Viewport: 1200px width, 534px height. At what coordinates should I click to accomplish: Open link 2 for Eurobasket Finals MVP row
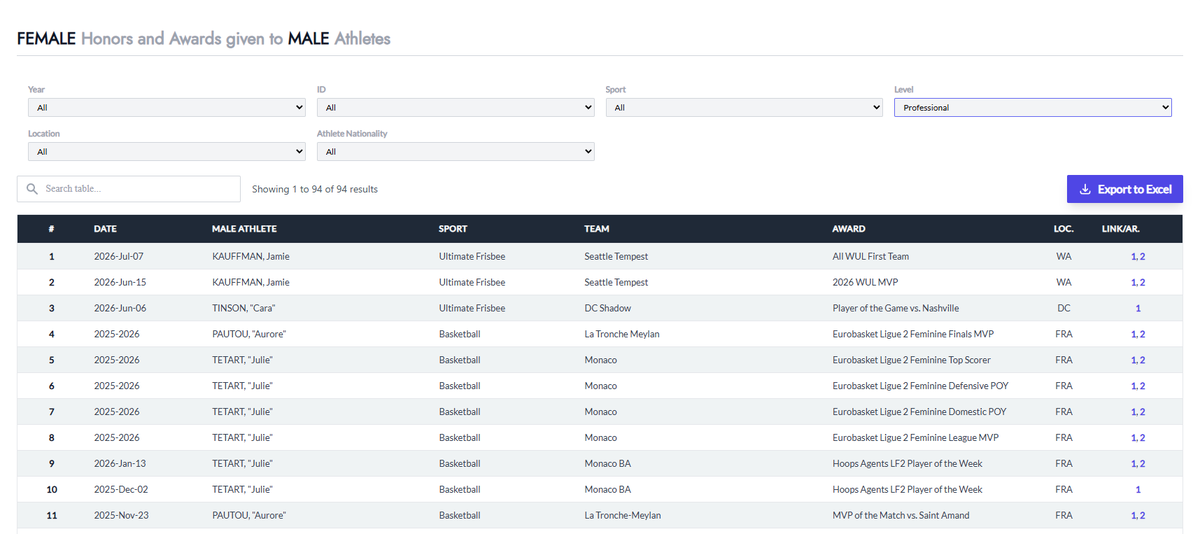click(1142, 334)
